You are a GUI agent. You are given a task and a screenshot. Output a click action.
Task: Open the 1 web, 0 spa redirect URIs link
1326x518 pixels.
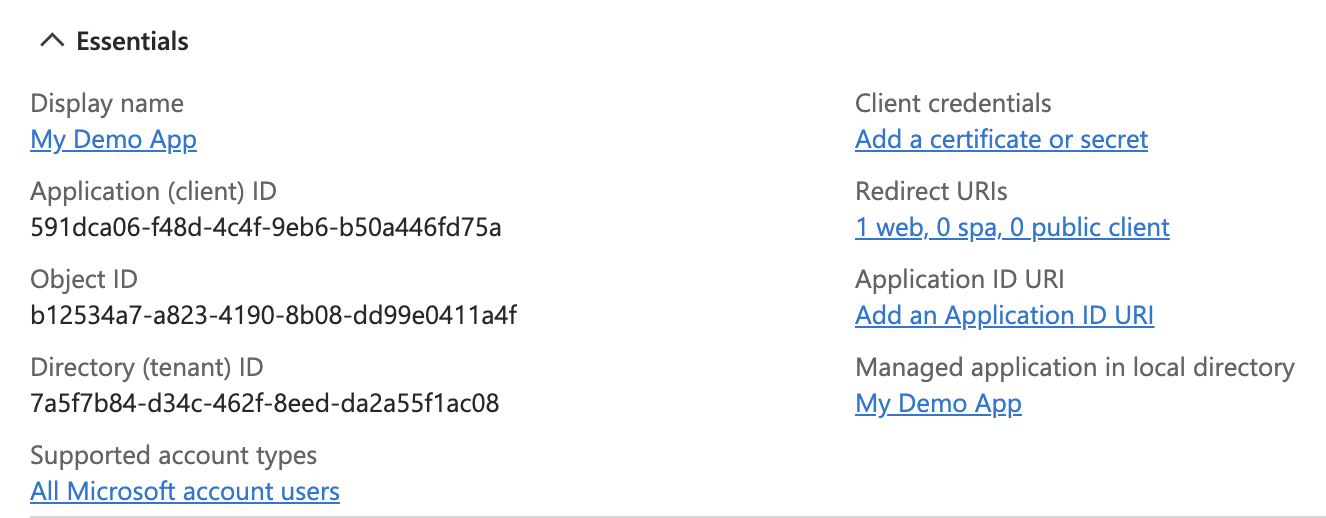point(1012,228)
